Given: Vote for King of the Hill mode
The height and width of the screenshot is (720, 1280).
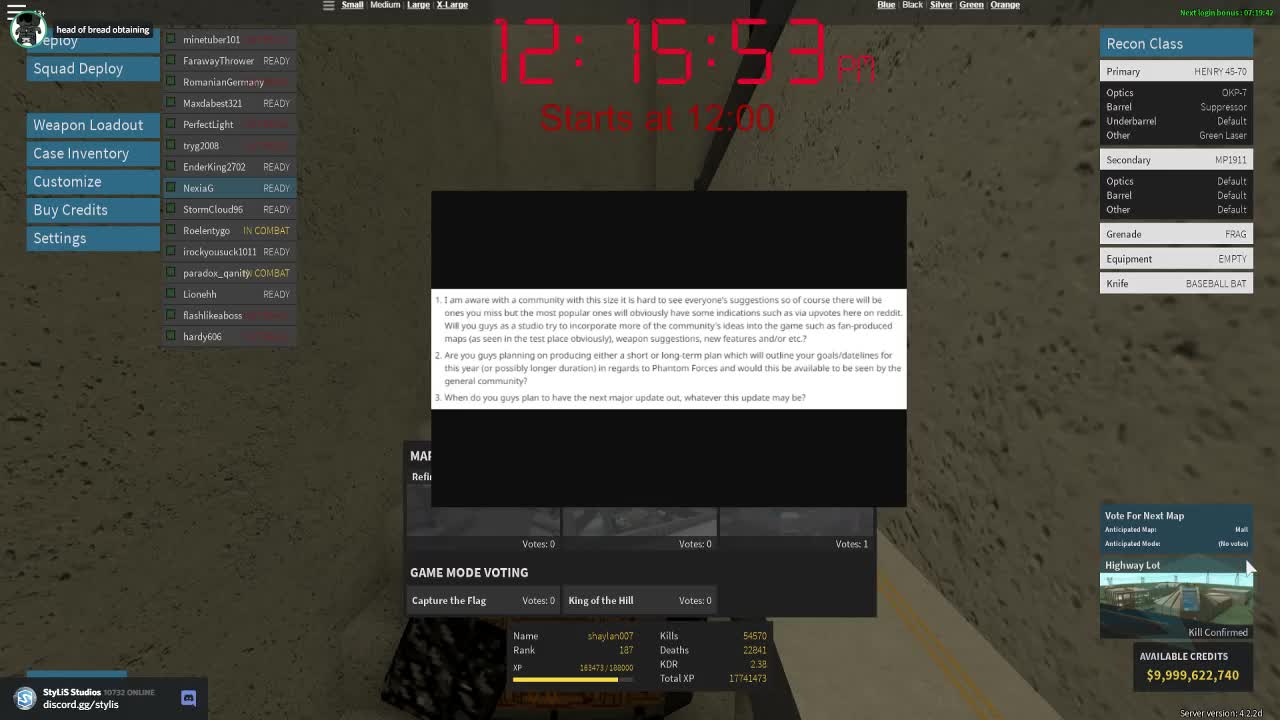Looking at the screenshot, I should point(601,600).
